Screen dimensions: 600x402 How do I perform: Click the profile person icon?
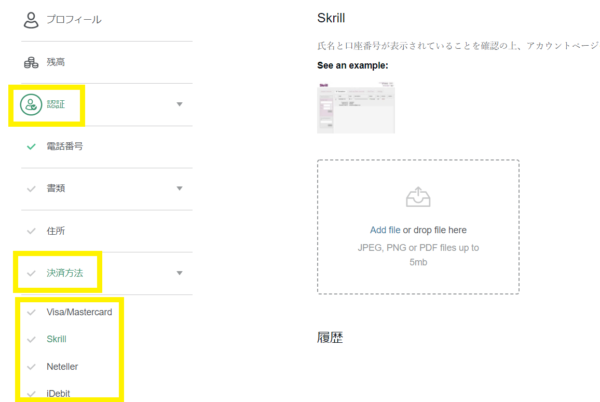[31, 19]
